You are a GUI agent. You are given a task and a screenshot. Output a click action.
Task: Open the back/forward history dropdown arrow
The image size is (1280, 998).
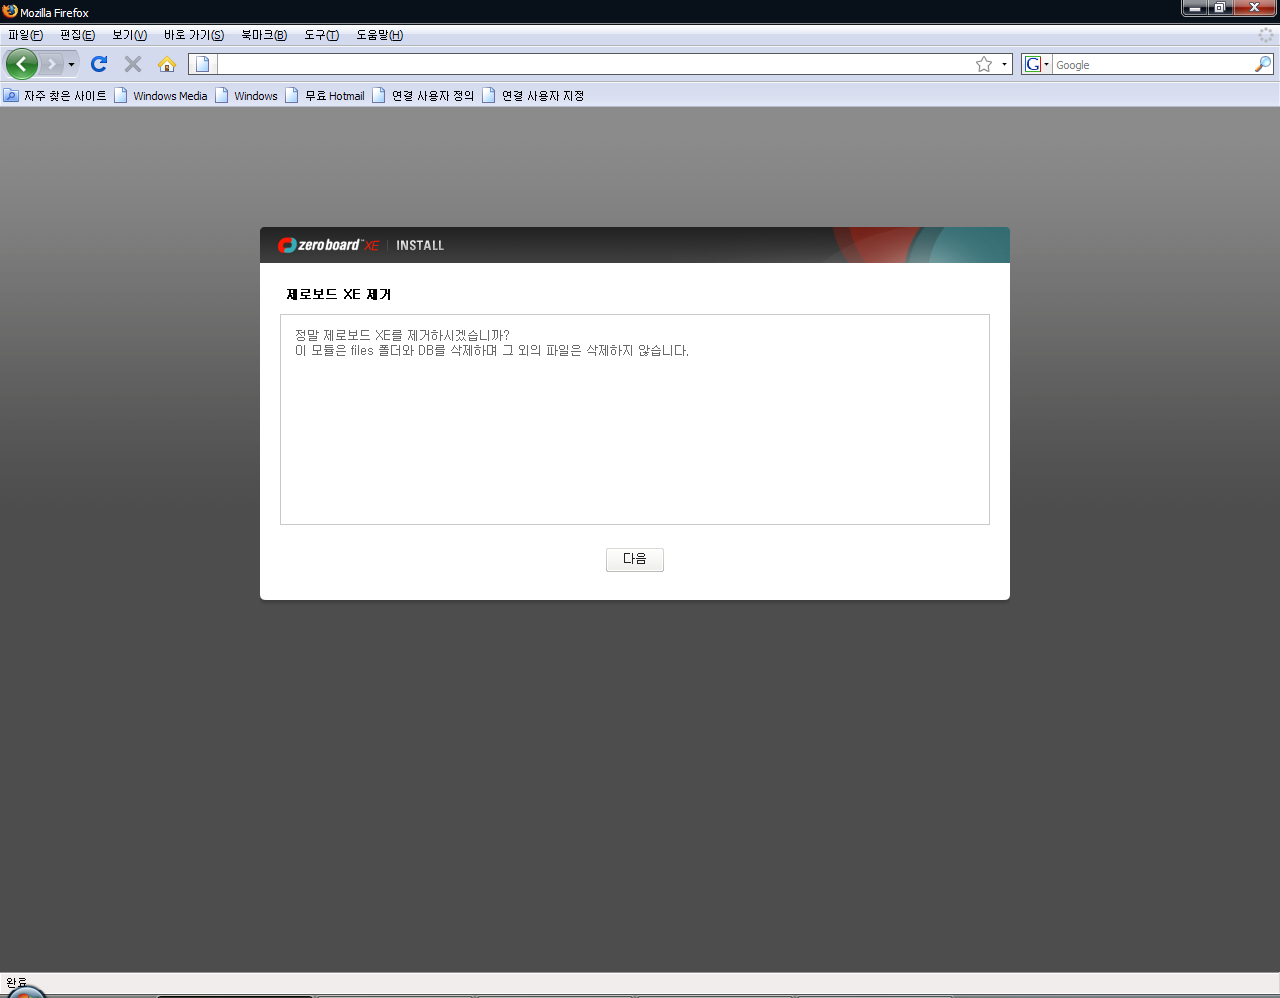[x=71, y=64]
